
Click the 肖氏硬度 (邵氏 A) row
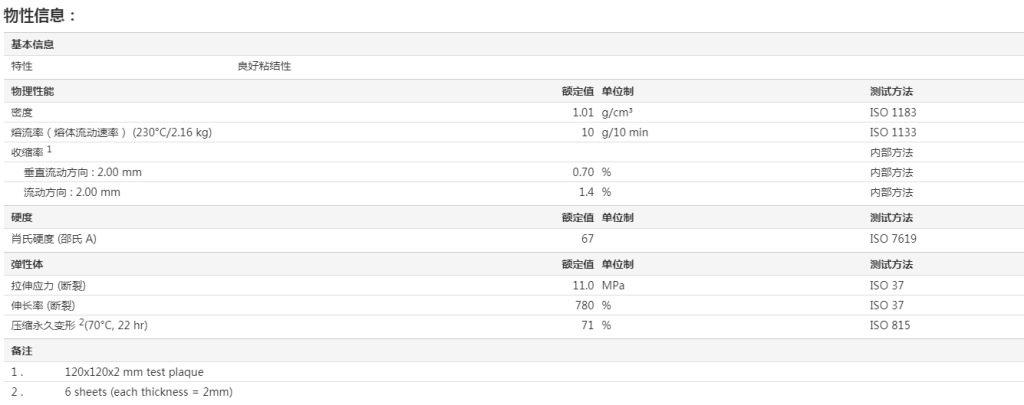coord(512,238)
